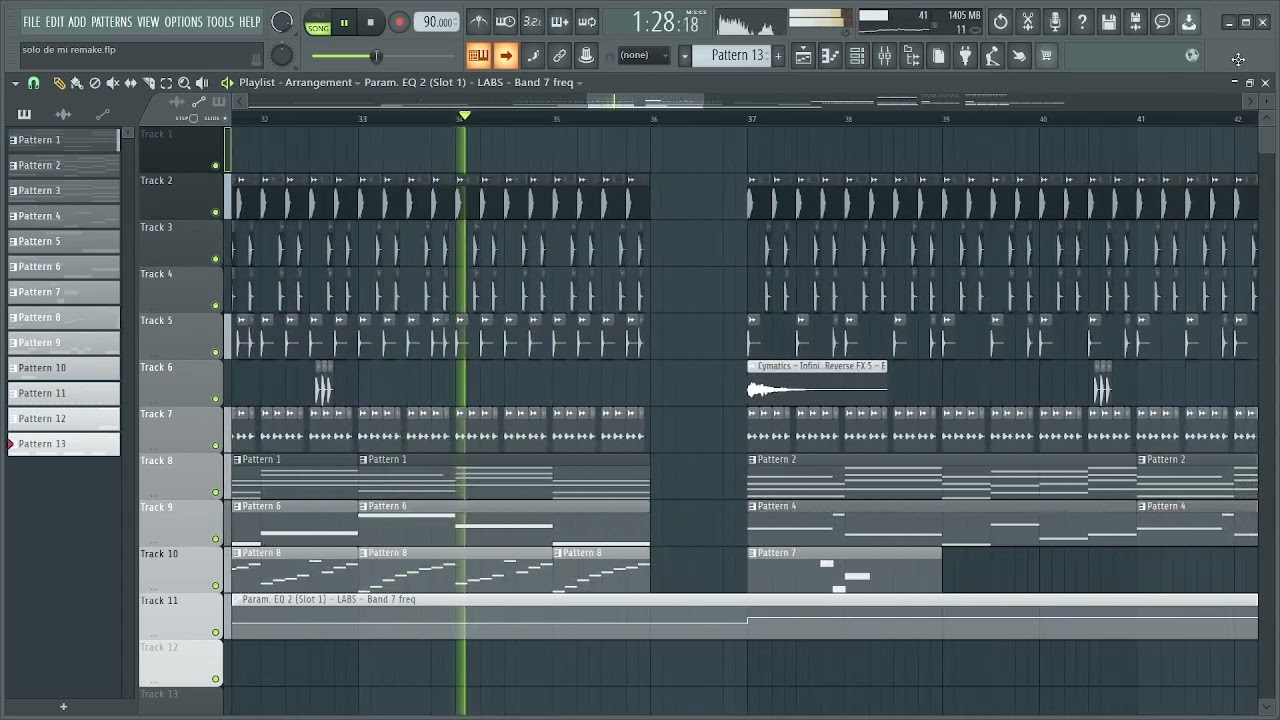Mute Track 8 via its green dot
The width and height of the screenshot is (1280, 720).
pos(215,492)
